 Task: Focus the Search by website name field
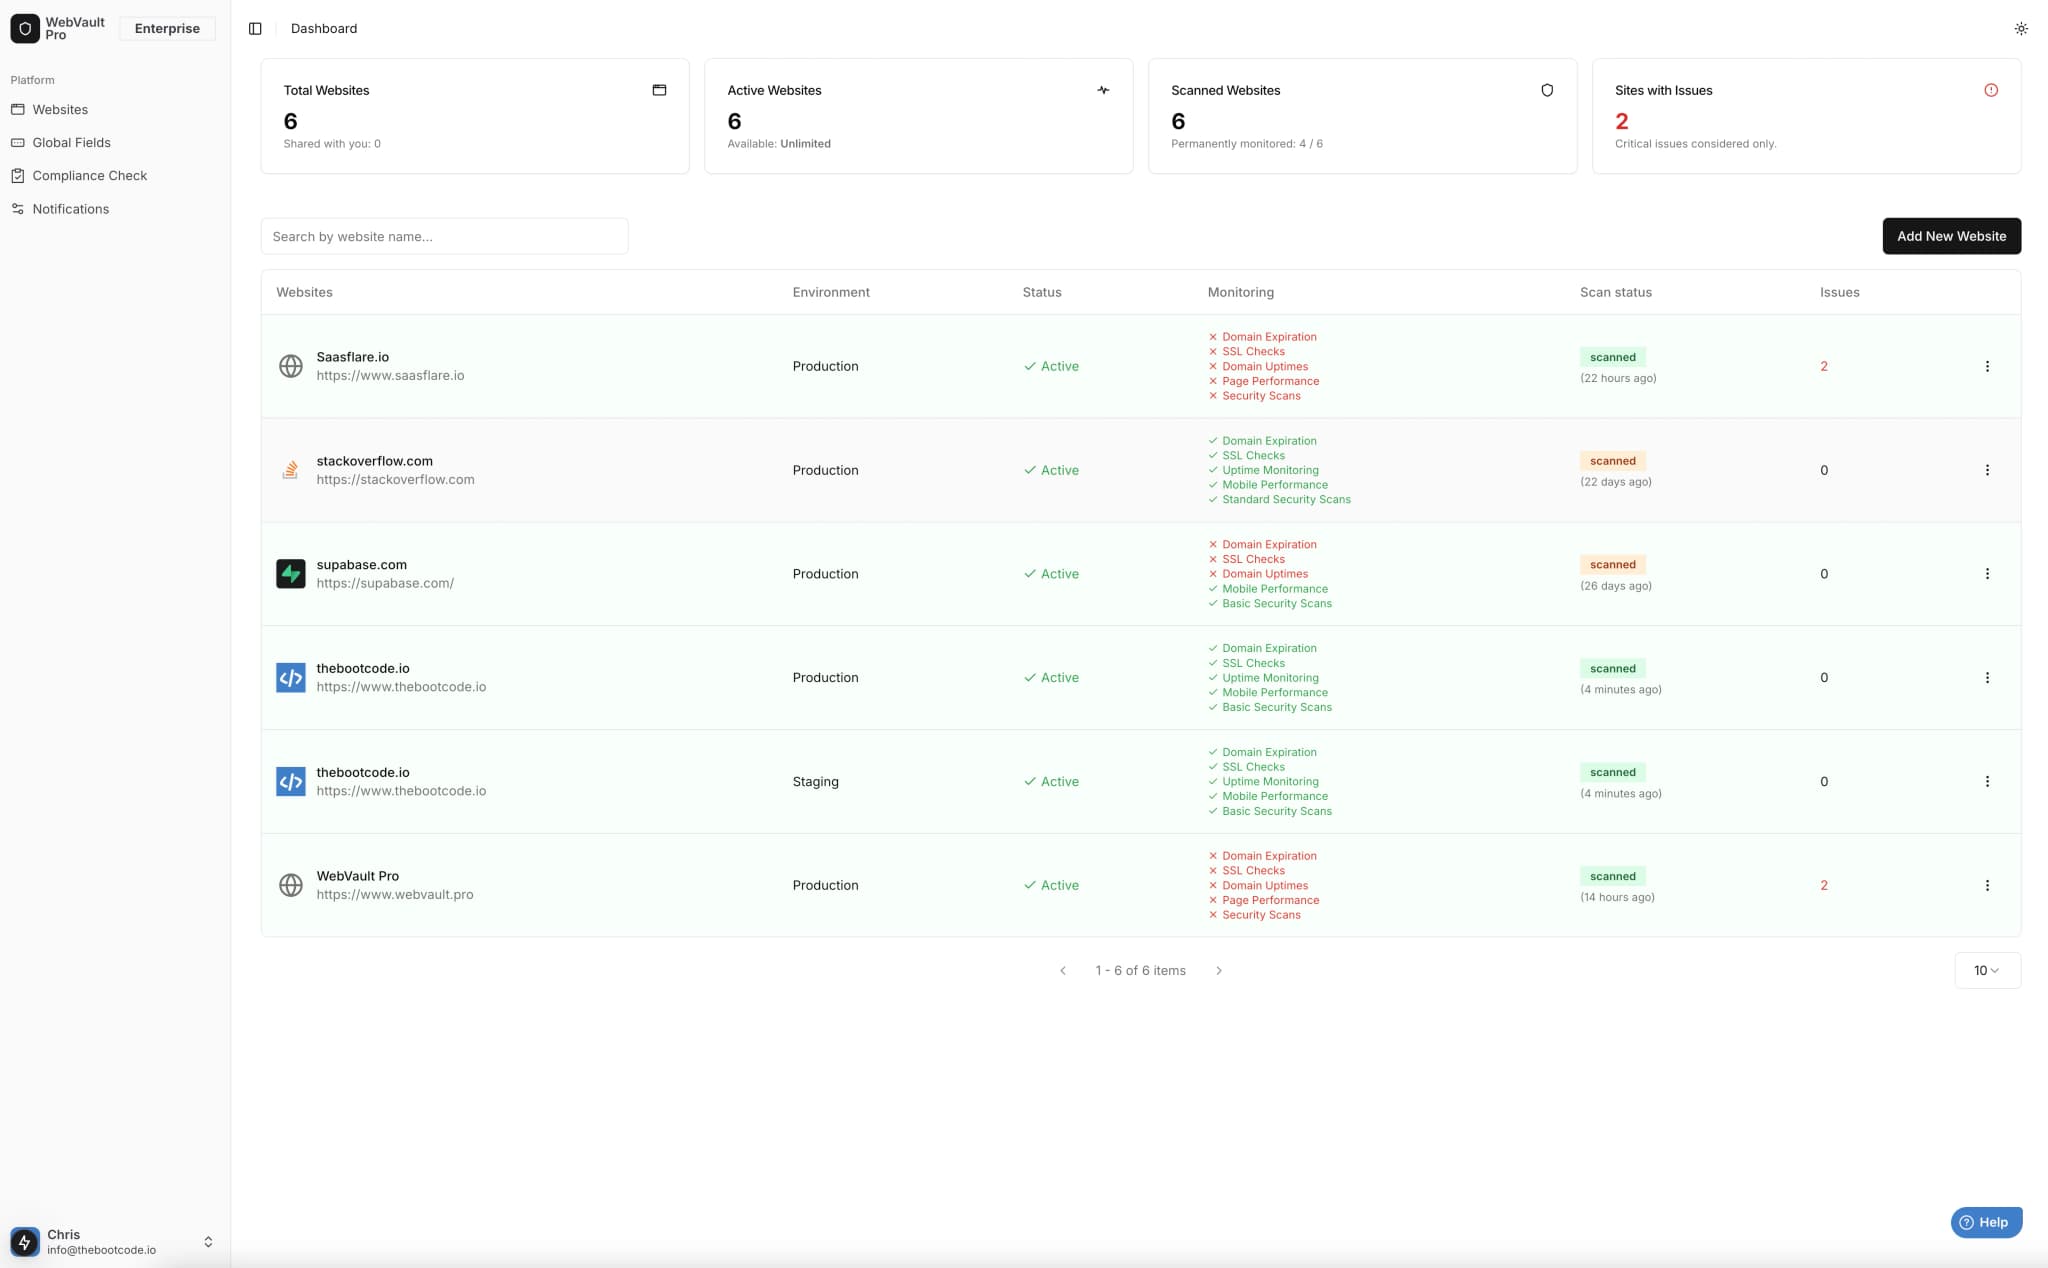[444, 236]
